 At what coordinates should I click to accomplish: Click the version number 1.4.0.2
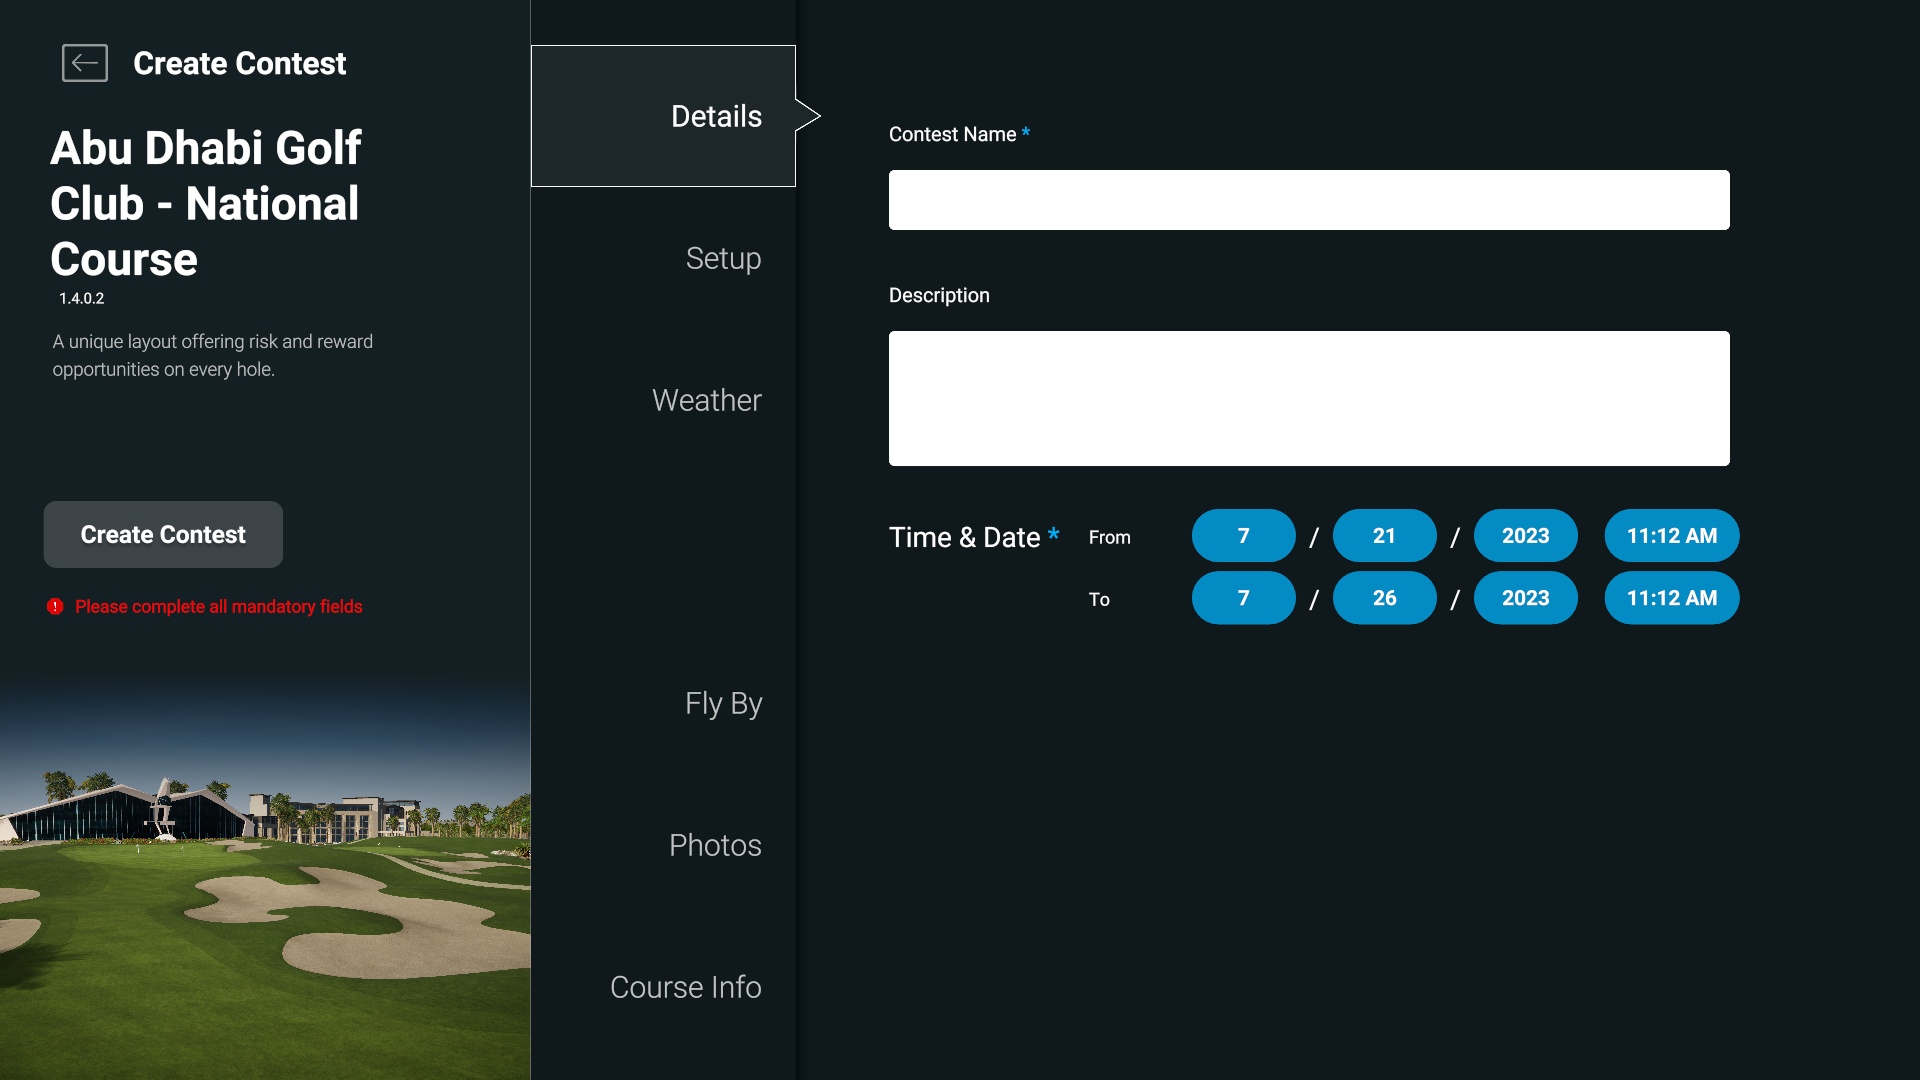pyautogui.click(x=81, y=298)
